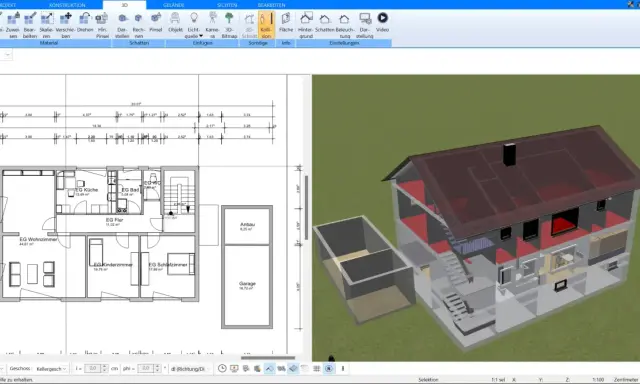Click the vertical scrollbar of the 2D plan
Screen dimensions: 640x384
(x=306, y=208)
